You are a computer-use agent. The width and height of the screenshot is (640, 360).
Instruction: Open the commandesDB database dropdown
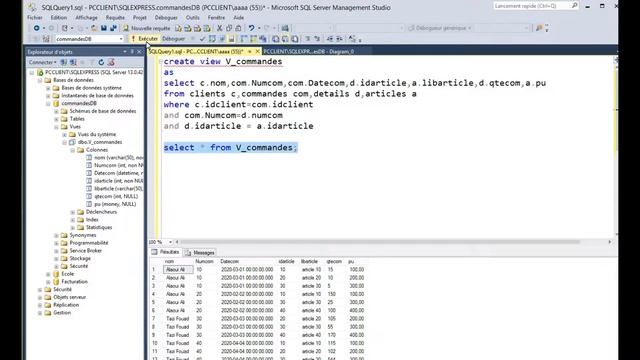click(x=121, y=39)
